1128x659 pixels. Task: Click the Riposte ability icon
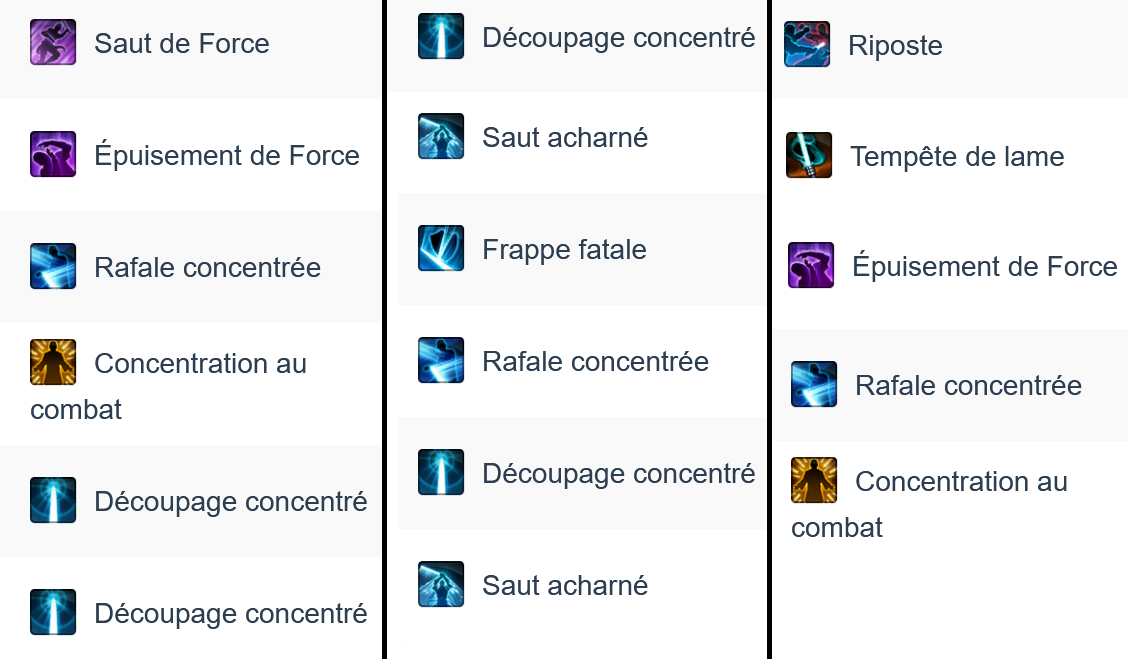(x=806, y=44)
